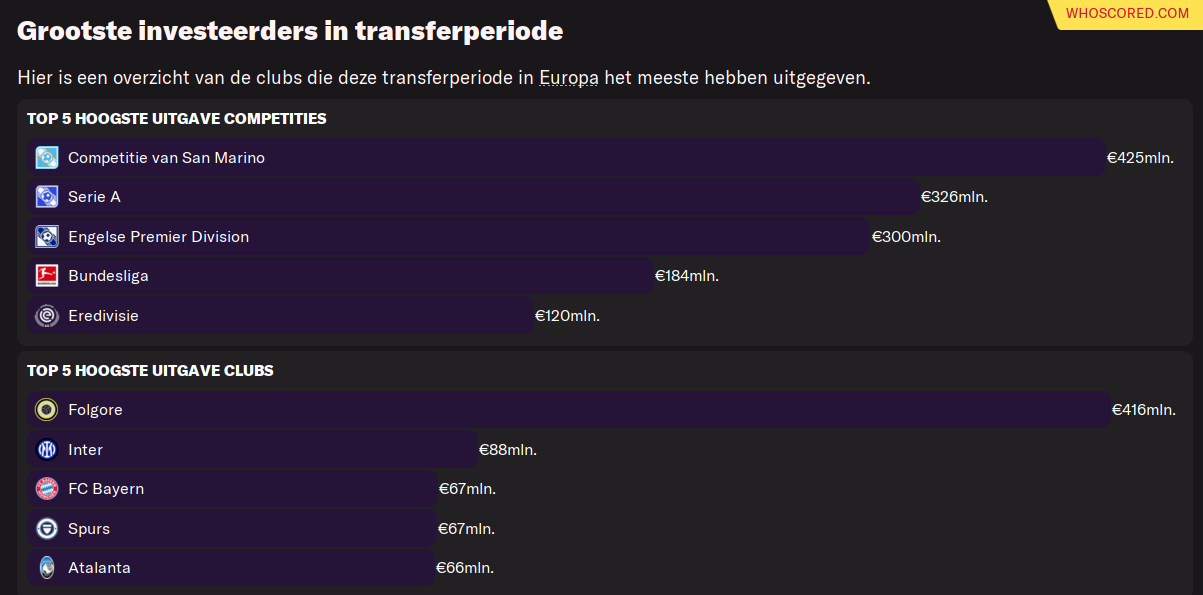
Task: Click the Bundesliga spending bar
Action: tap(341, 276)
